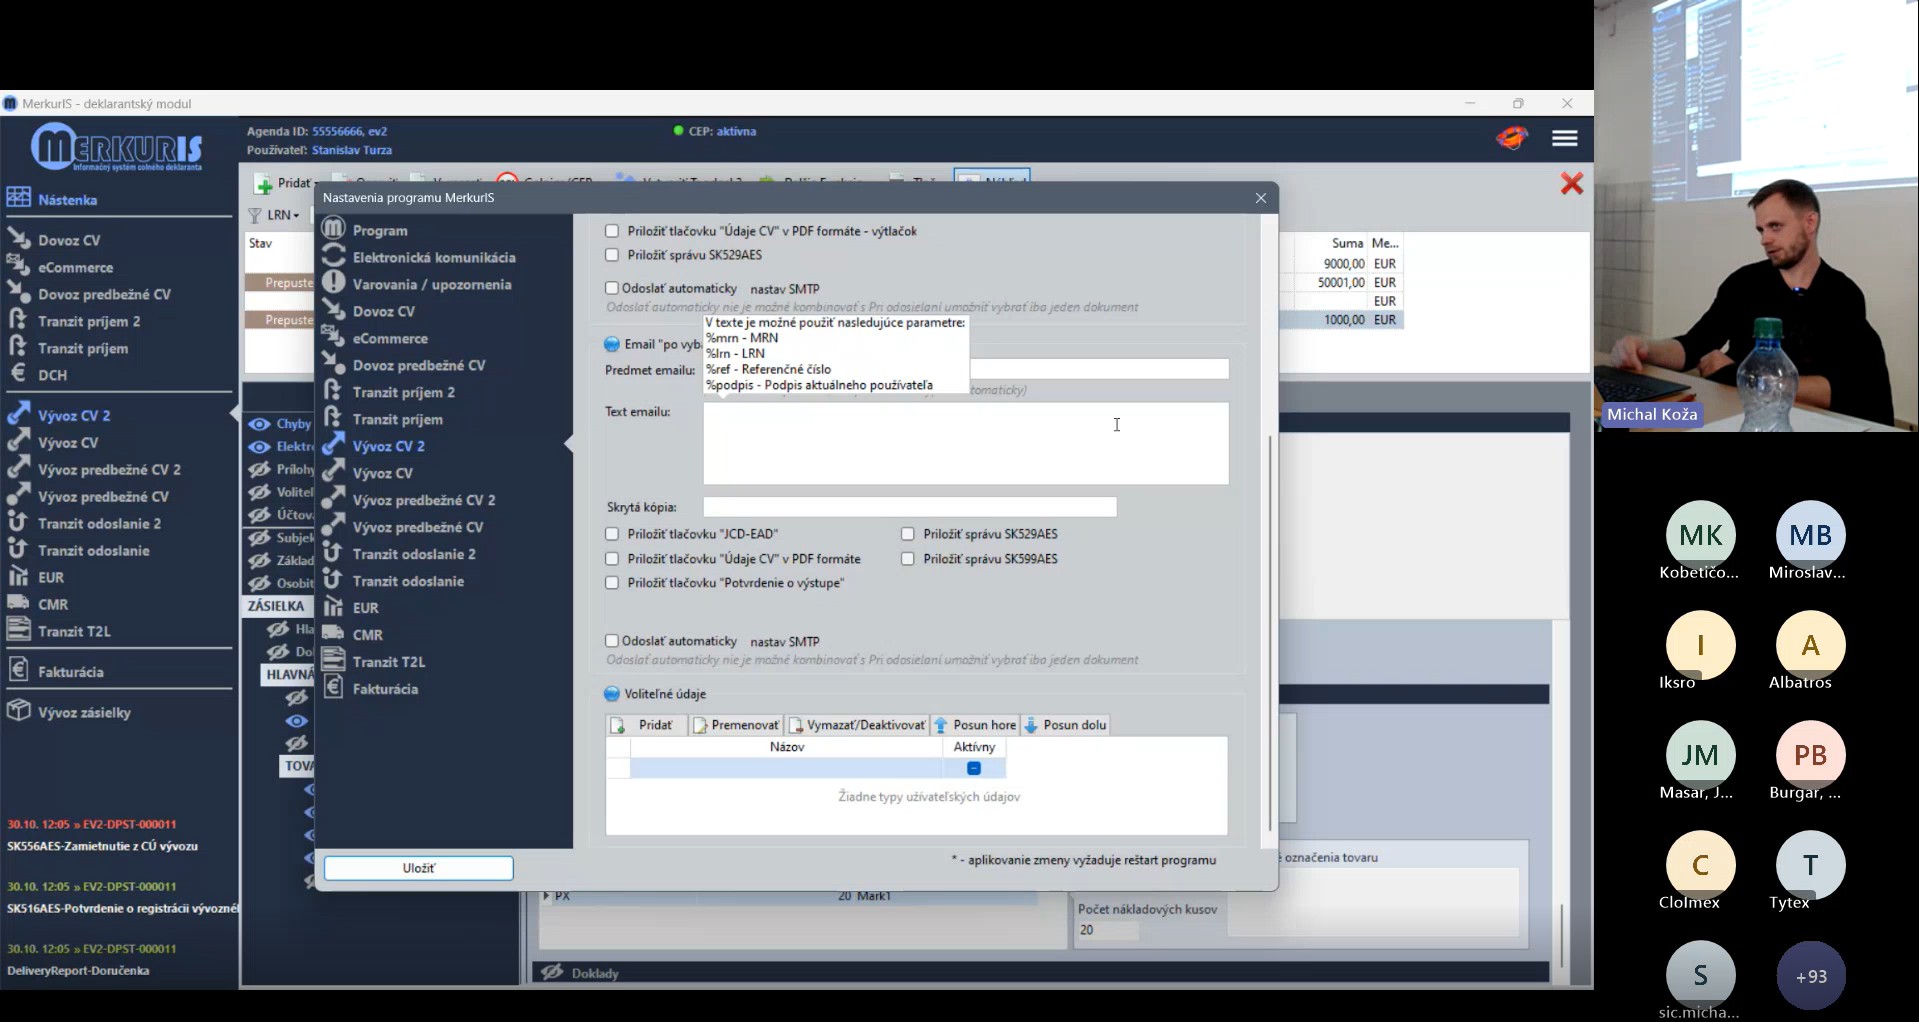Image resolution: width=1919 pixels, height=1022 pixels.
Task: Click the Nástenka dashboard icon in sidebar
Action: [18, 198]
